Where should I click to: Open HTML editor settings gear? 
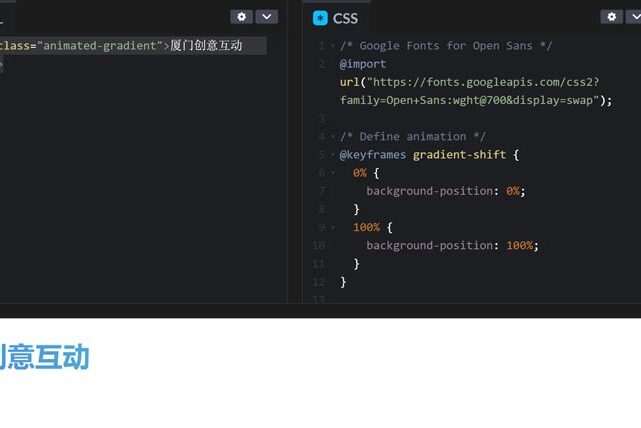point(241,17)
